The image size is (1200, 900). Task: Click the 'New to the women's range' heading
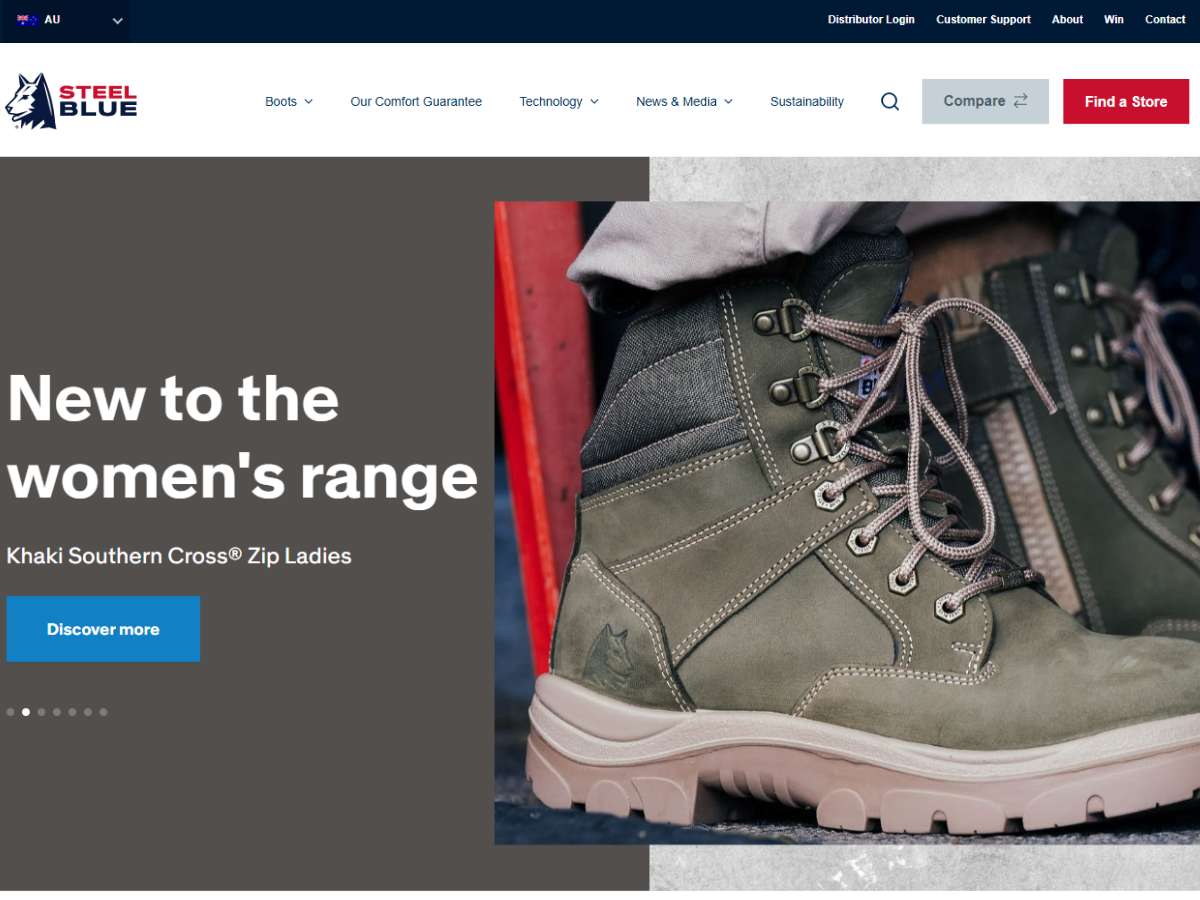click(x=242, y=436)
